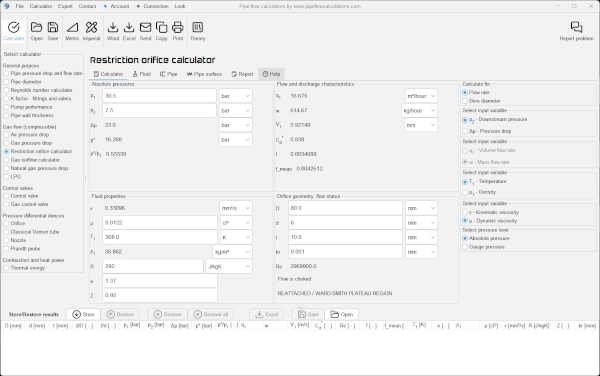This screenshot has height=376, width=600.
Task: Click the Save disk icon in toolbar
Action: coord(53,27)
